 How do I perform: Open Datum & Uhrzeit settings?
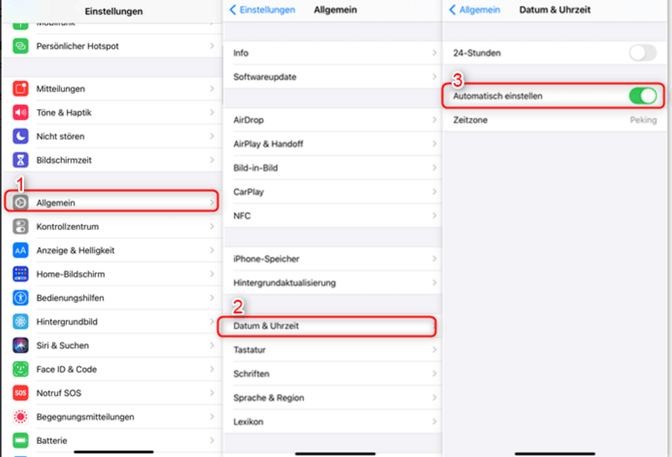tap(328, 326)
